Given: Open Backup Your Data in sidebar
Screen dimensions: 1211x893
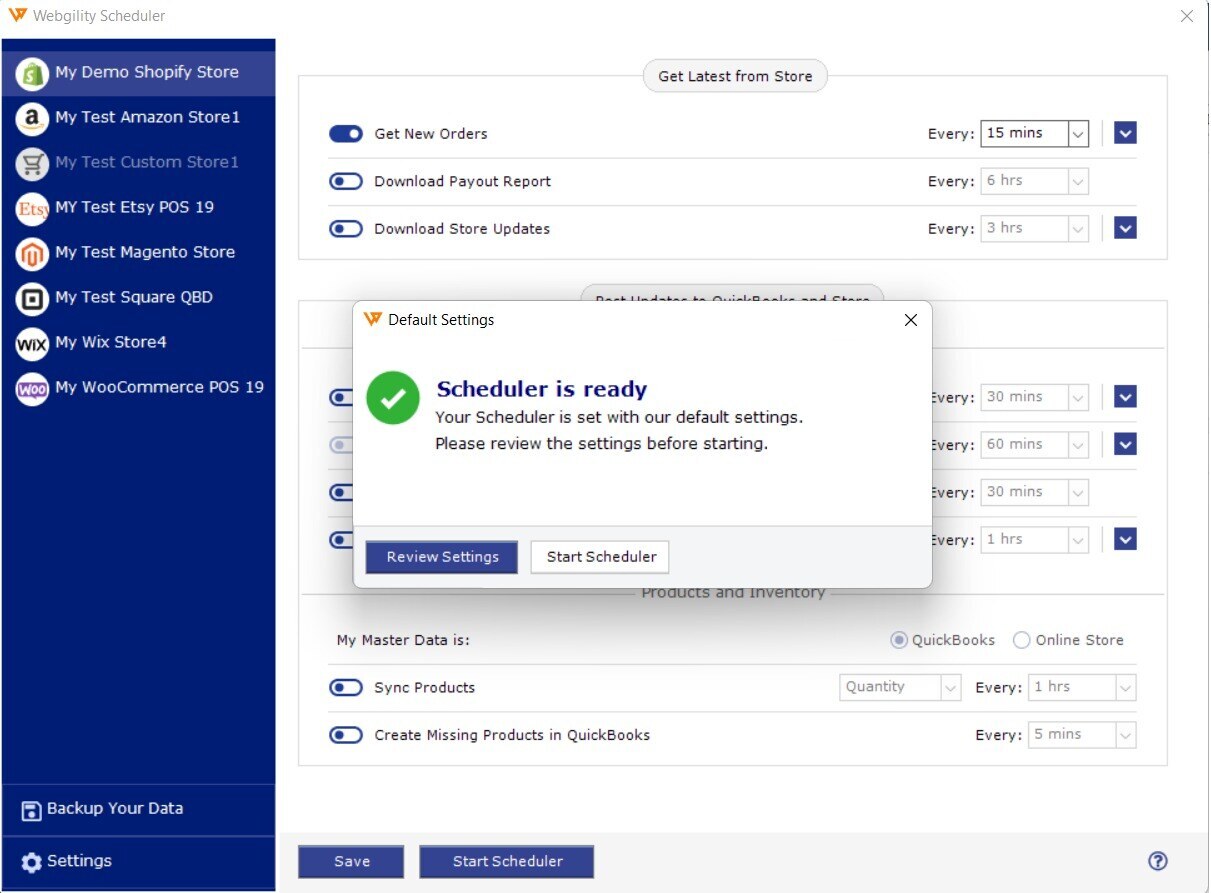Looking at the screenshot, I should tap(115, 809).
